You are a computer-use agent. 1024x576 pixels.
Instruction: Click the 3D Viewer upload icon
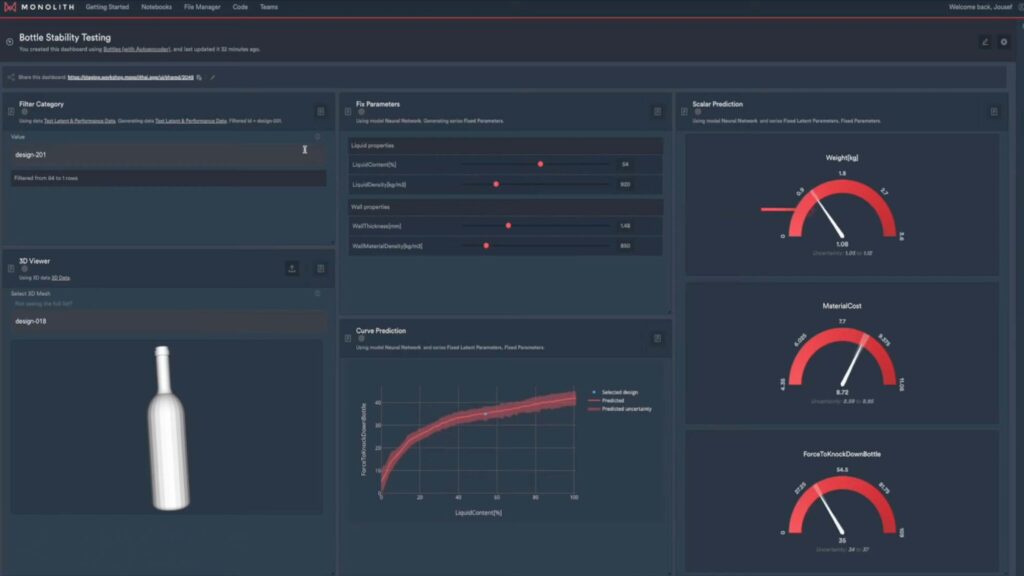(292, 268)
